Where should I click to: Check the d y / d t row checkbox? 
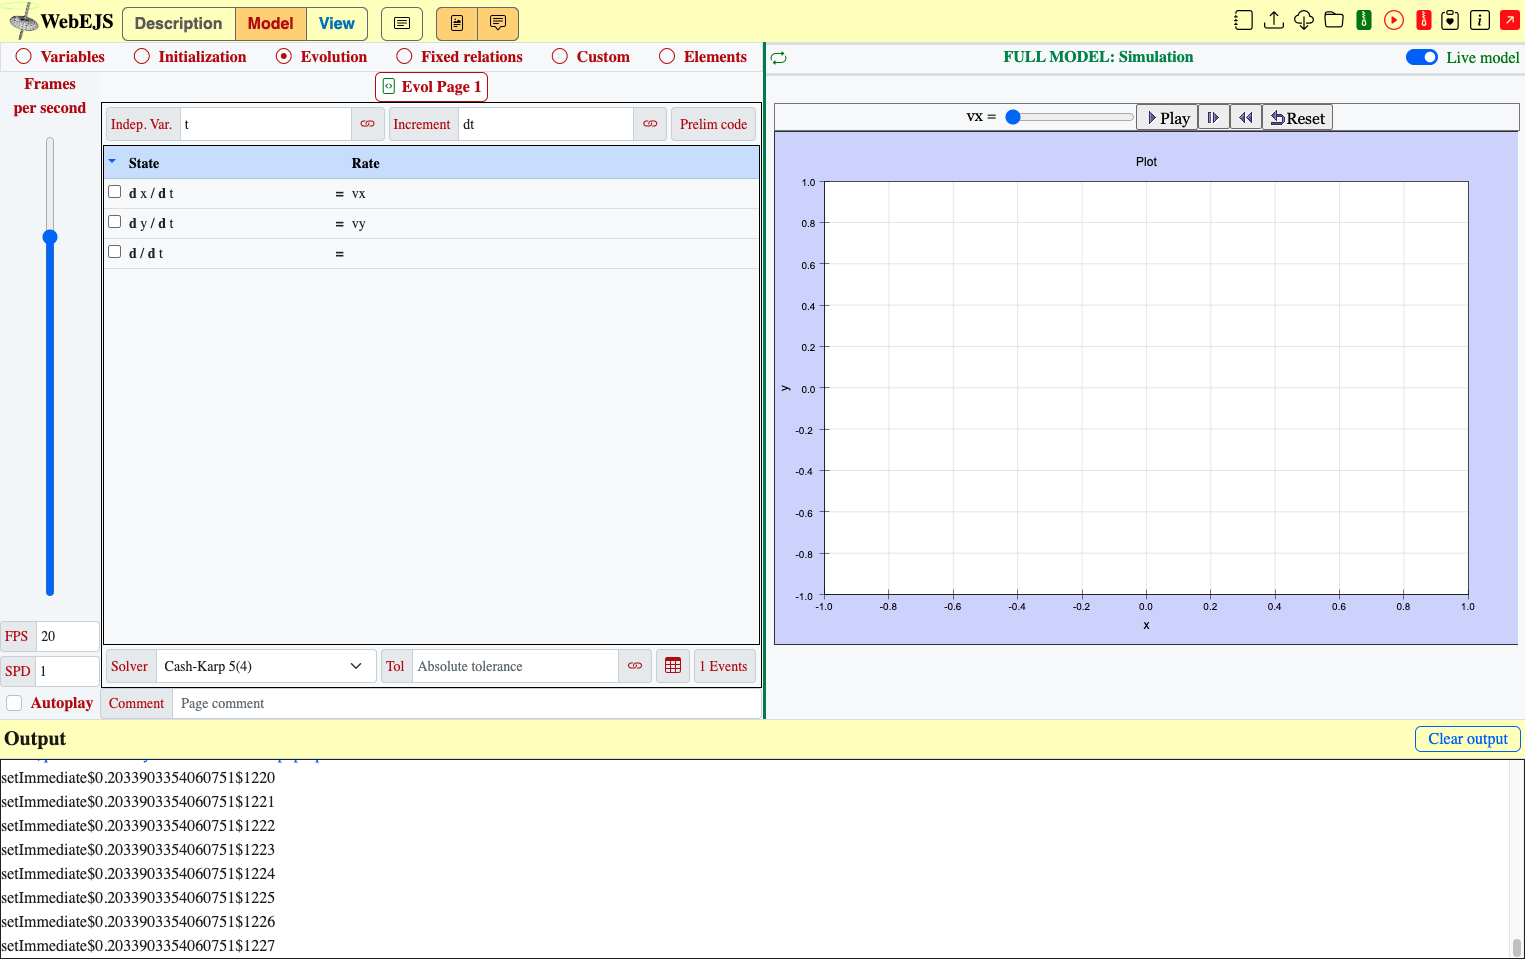click(115, 222)
